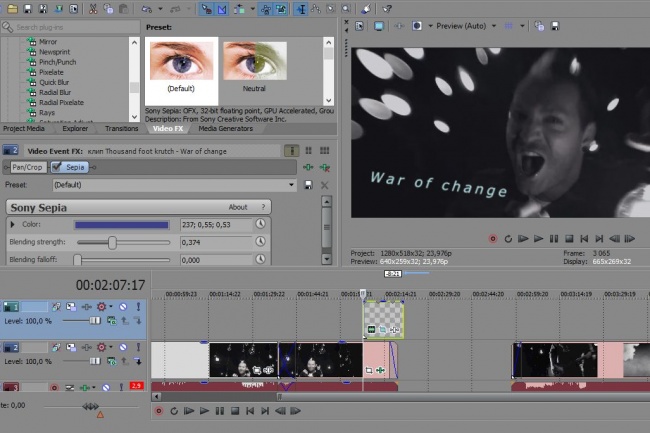The width and height of the screenshot is (650, 433).
Task: Select Radial Blur in plug-in list
Action: point(55,92)
